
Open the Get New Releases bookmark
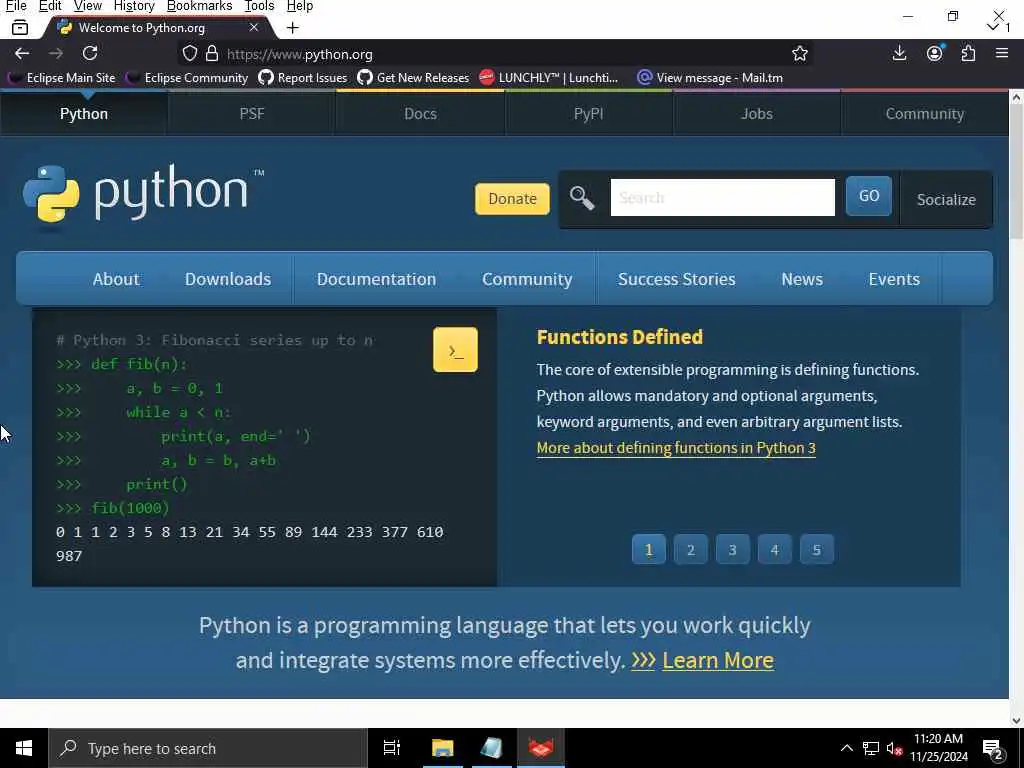(x=413, y=78)
